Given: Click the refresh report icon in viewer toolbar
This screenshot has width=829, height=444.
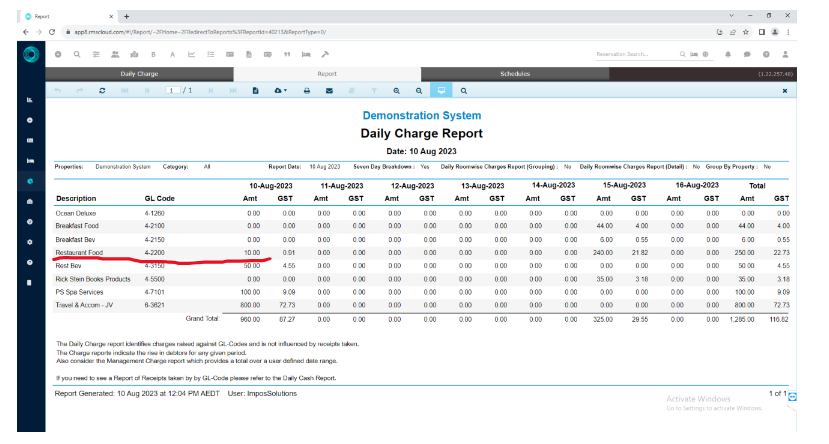Looking at the screenshot, I should coord(102,90).
